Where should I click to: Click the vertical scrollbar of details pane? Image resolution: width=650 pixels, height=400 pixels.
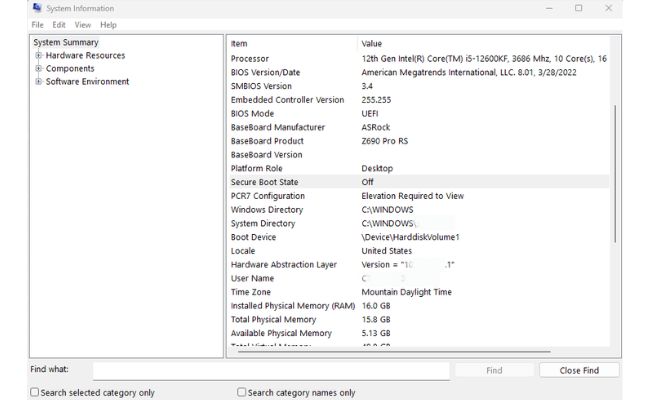click(x=615, y=174)
